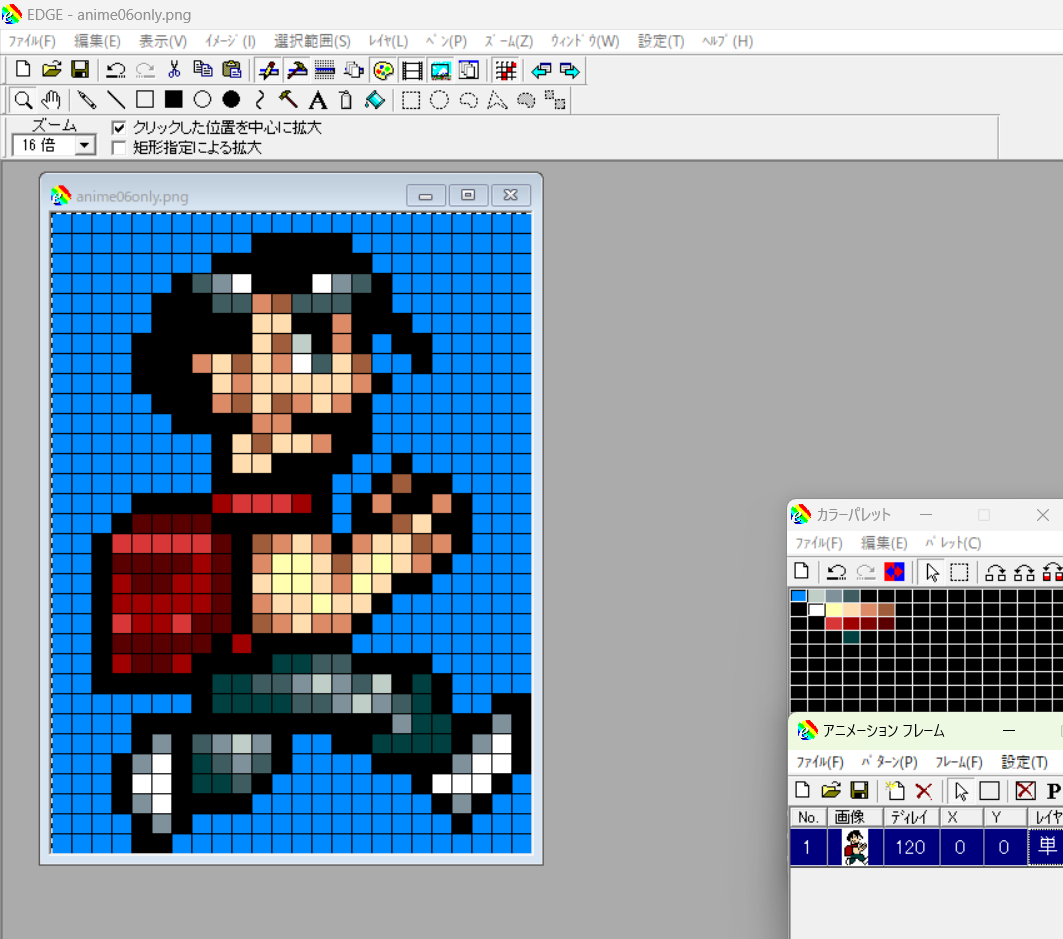The height and width of the screenshot is (939, 1063).
Task: Click the new file icon in main toolbar
Action: (23, 70)
